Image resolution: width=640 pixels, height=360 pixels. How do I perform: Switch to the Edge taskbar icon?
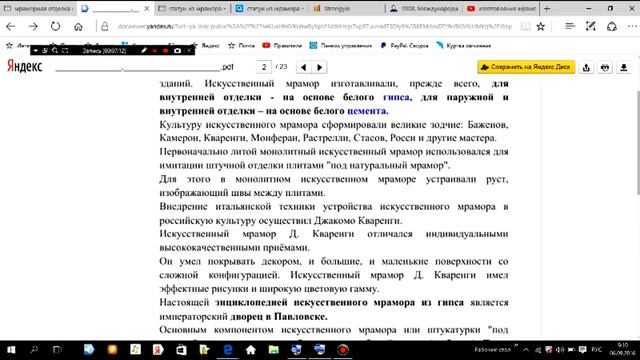pos(227,350)
